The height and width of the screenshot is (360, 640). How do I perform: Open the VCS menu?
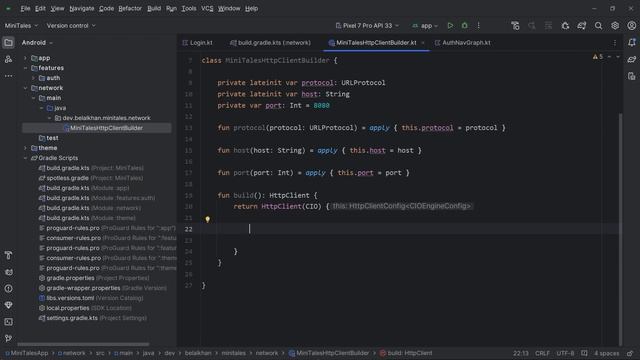(x=207, y=8)
